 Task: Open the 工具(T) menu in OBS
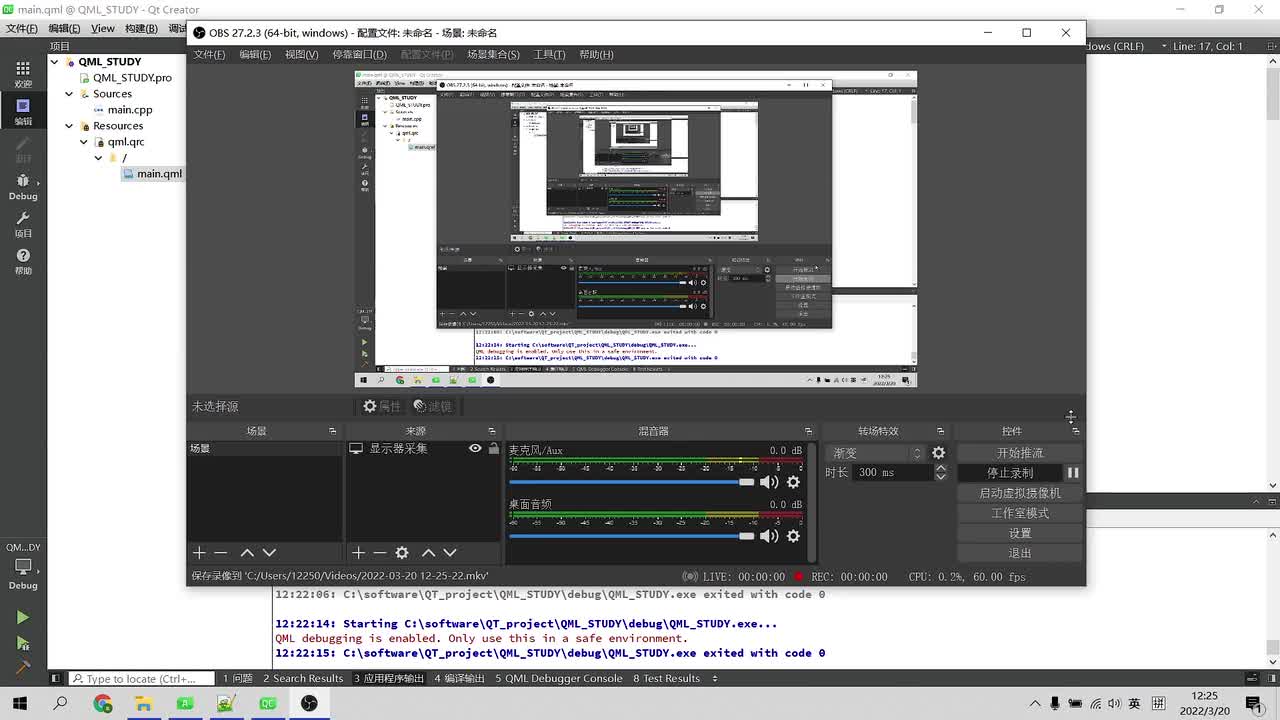click(549, 54)
